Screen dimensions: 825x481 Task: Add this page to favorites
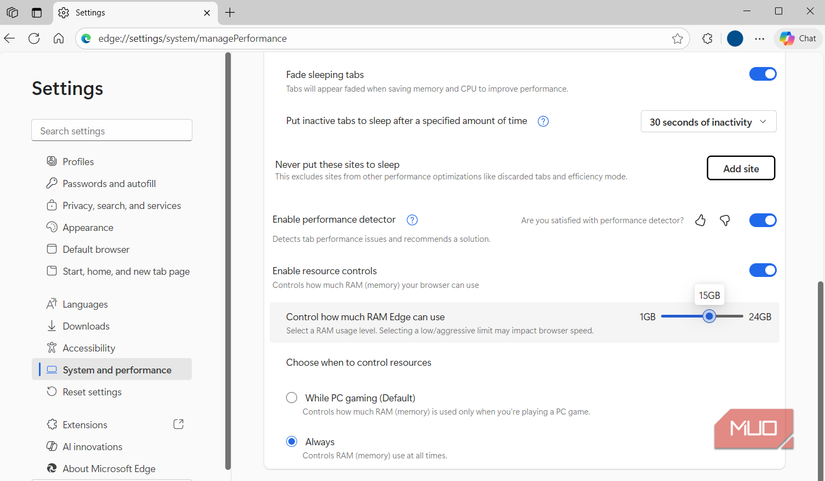pos(677,38)
